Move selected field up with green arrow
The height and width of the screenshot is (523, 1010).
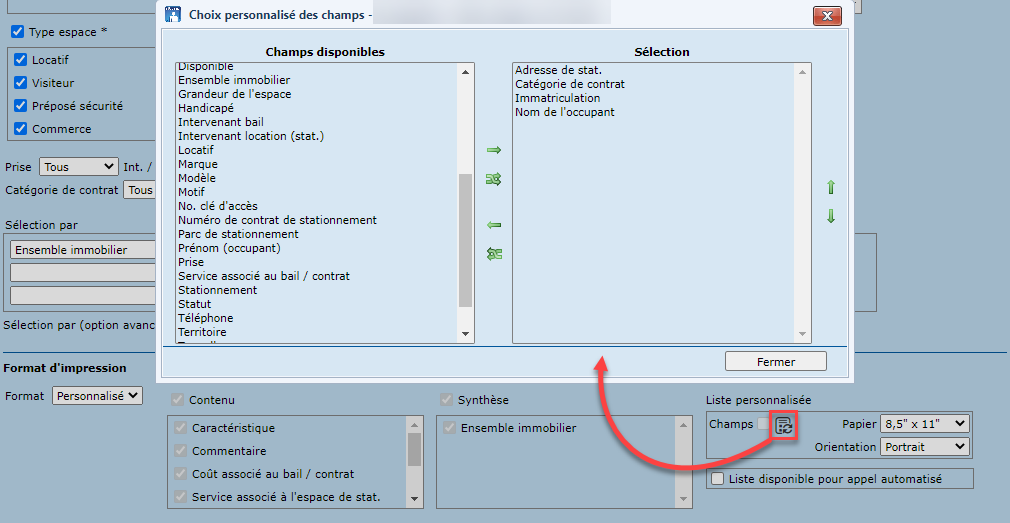[x=830, y=187]
